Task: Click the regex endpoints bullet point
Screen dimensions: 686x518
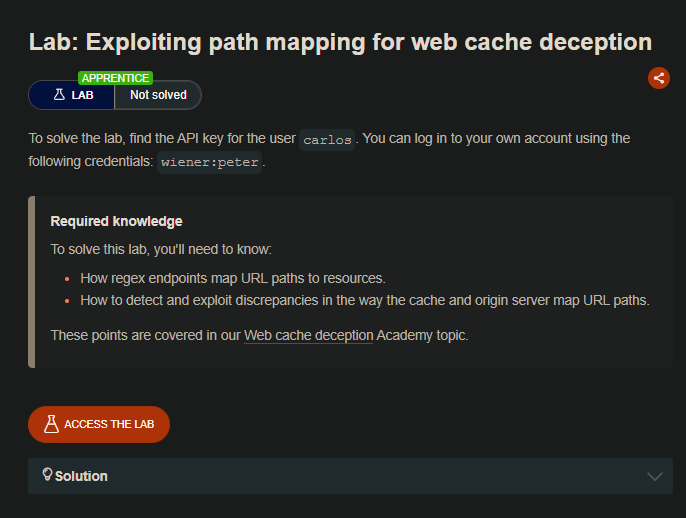Action: [x=232, y=278]
